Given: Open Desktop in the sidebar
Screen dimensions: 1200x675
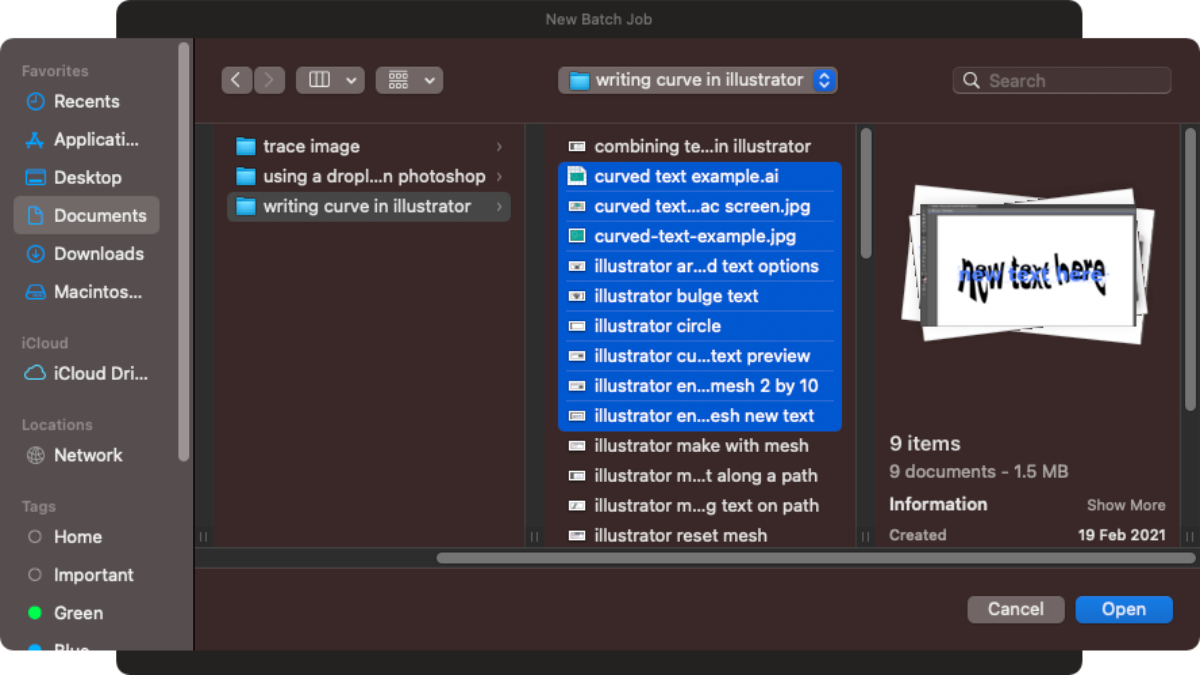Looking at the screenshot, I should click(x=86, y=177).
